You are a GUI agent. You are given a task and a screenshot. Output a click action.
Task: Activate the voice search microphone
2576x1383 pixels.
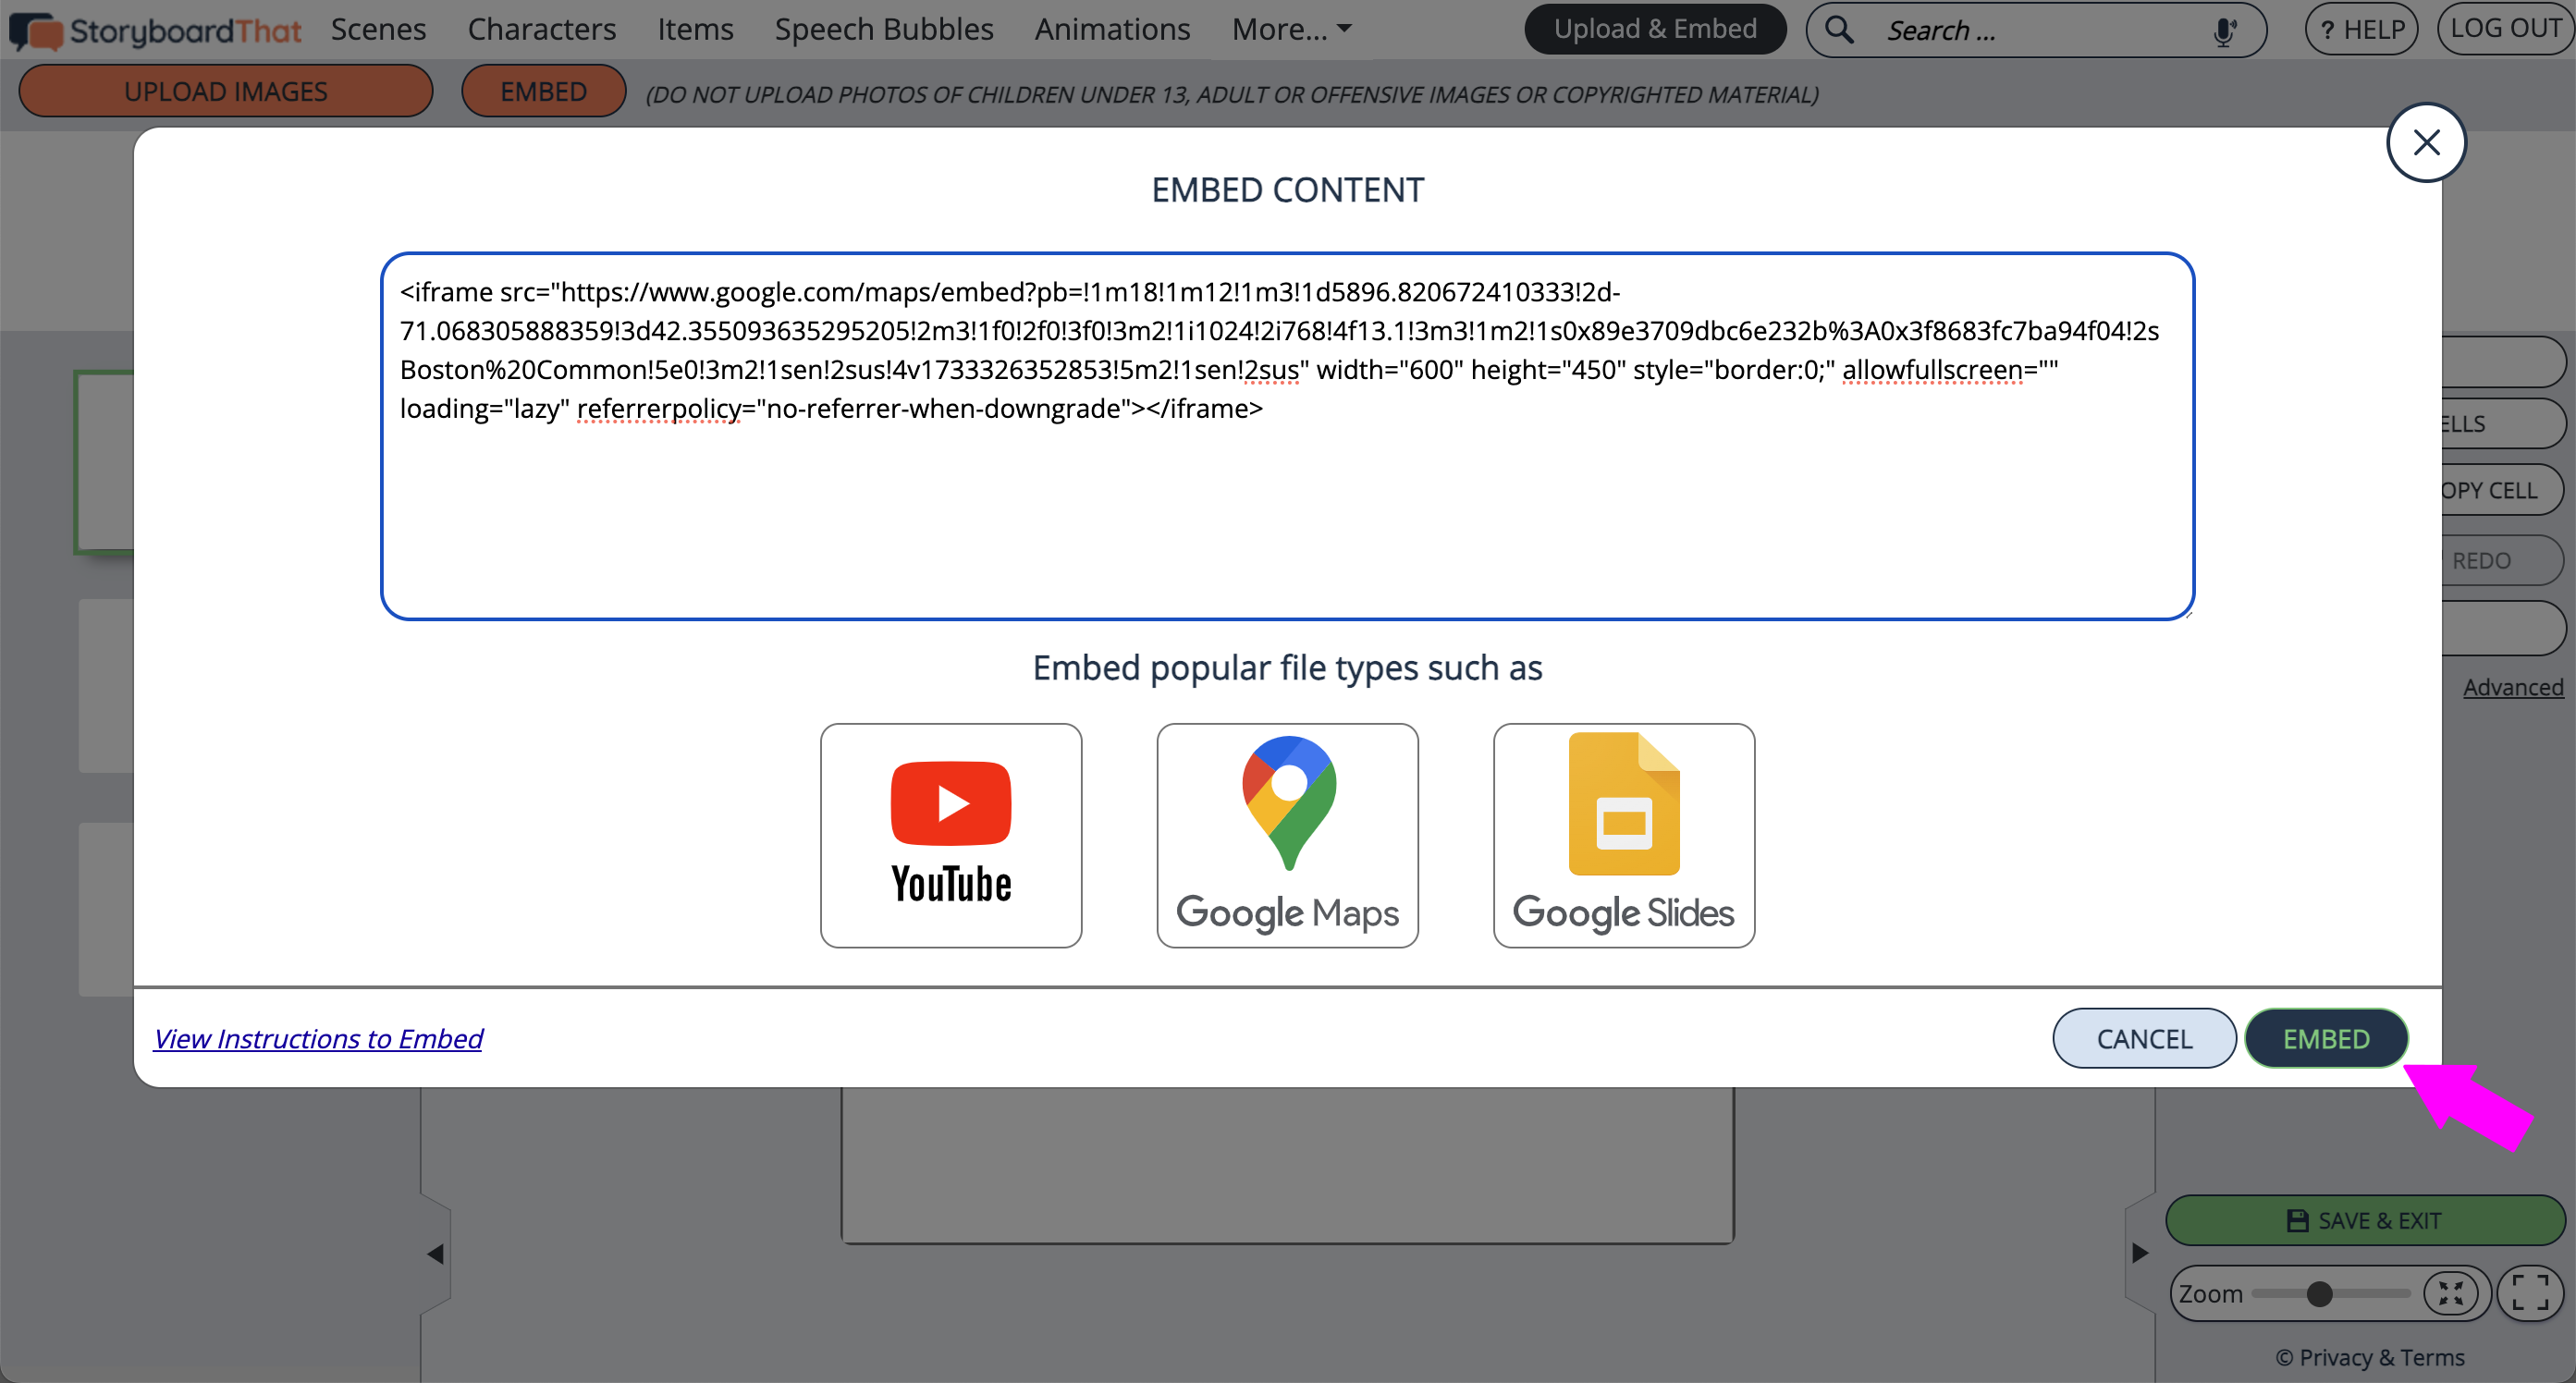tap(2224, 31)
